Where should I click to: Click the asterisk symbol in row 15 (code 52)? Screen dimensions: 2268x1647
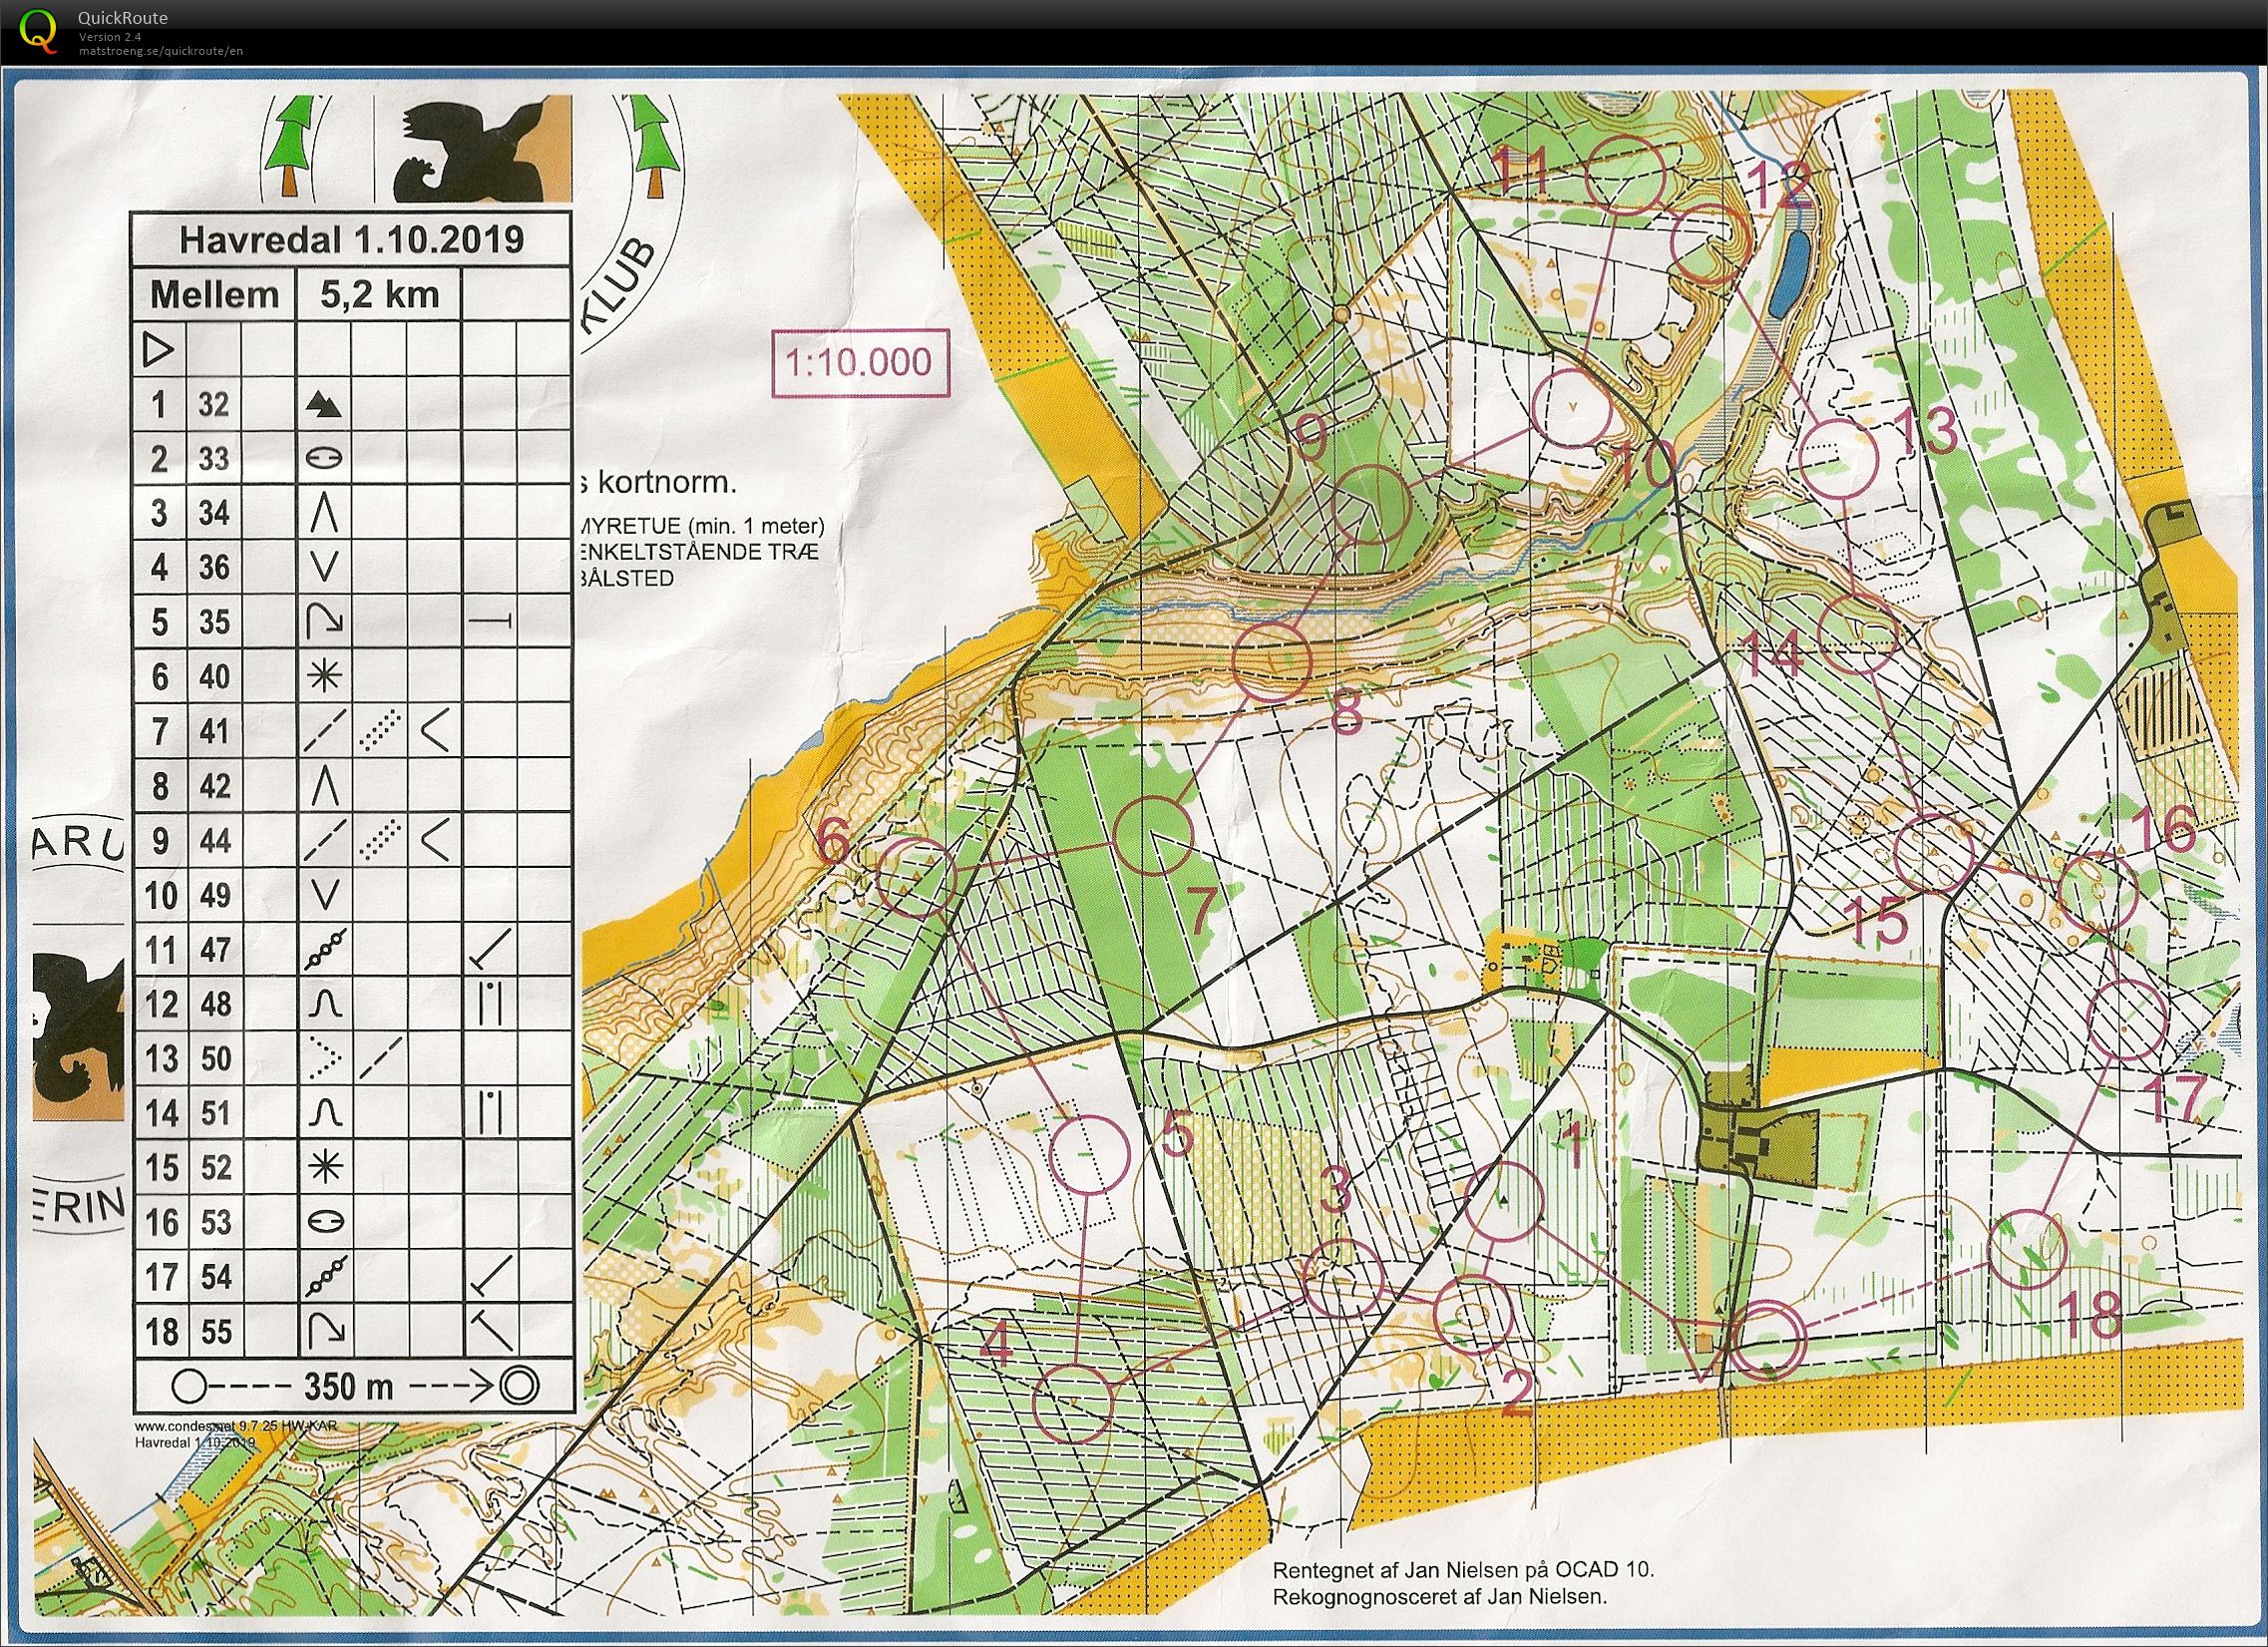coord(325,1167)
